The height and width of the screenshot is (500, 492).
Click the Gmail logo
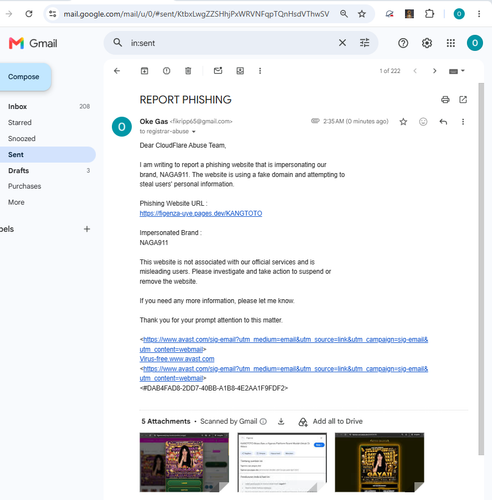click(33, 43)
